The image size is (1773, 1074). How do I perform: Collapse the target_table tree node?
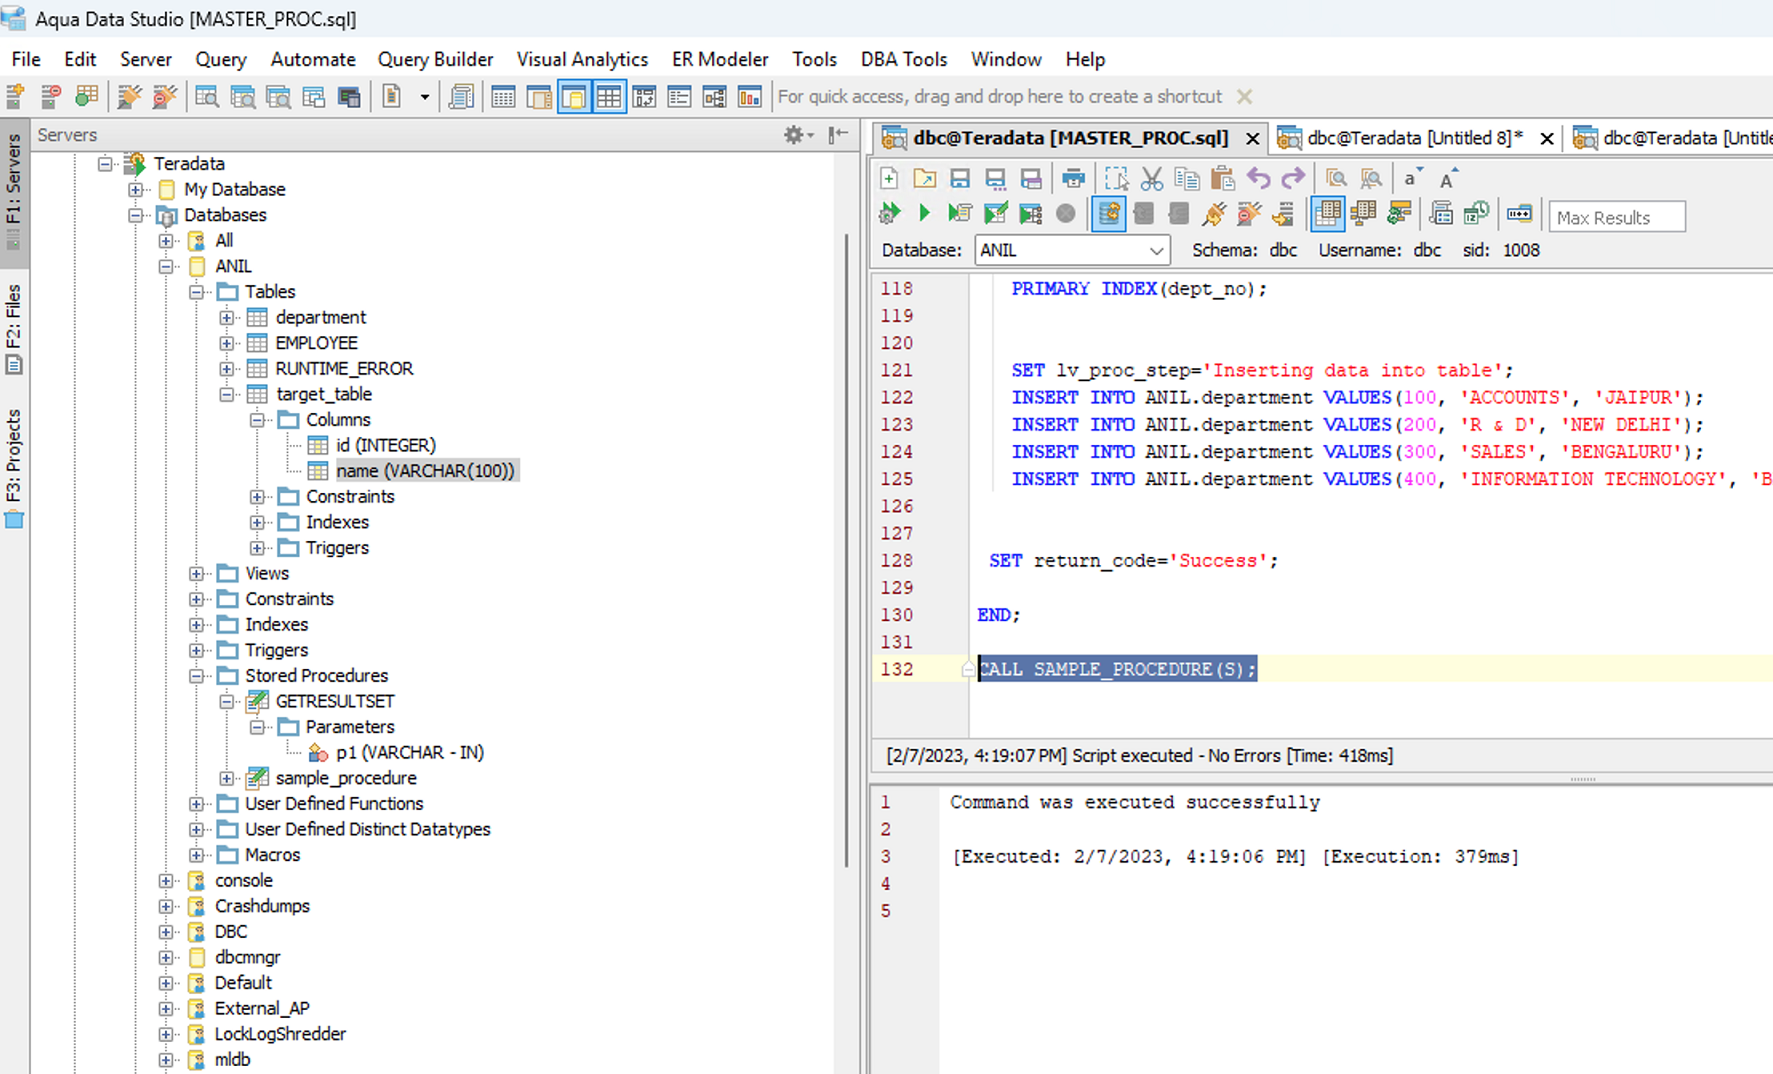[227, 394]
